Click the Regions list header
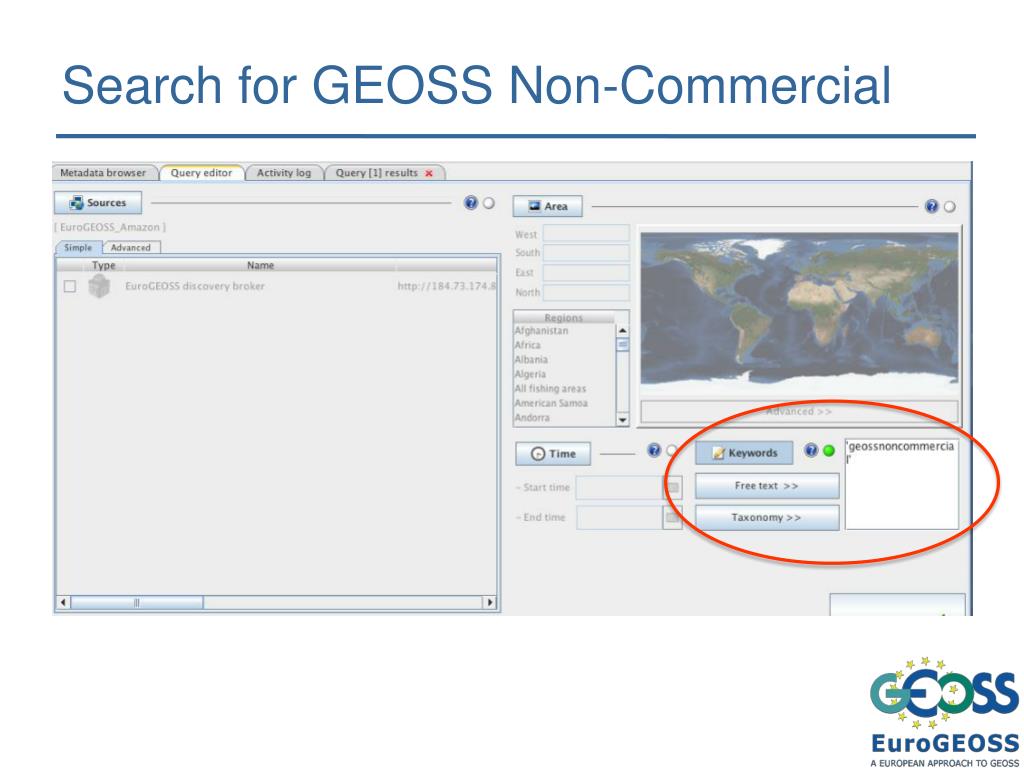The width and height of the screenshot is (1024, 768). coord(564,317)
